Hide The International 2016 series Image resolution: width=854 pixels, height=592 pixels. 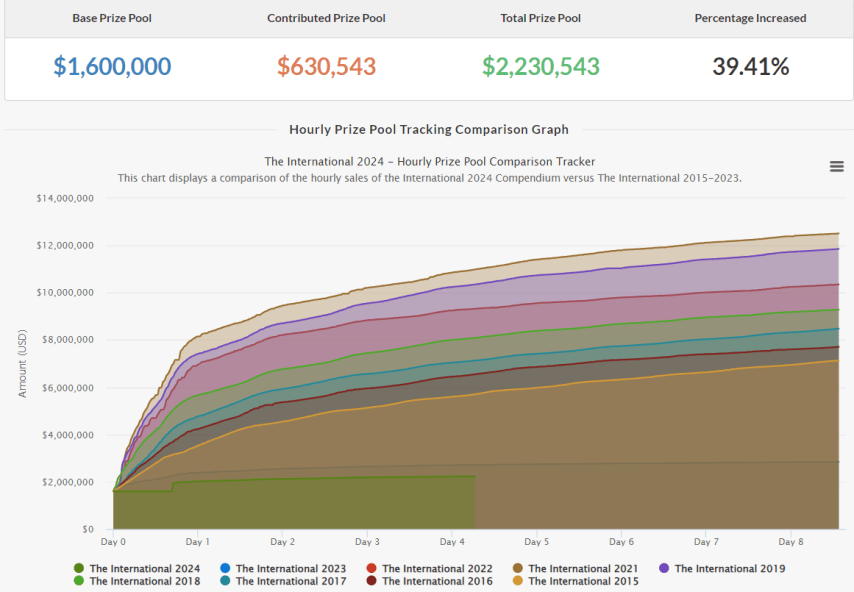point(437,581)
